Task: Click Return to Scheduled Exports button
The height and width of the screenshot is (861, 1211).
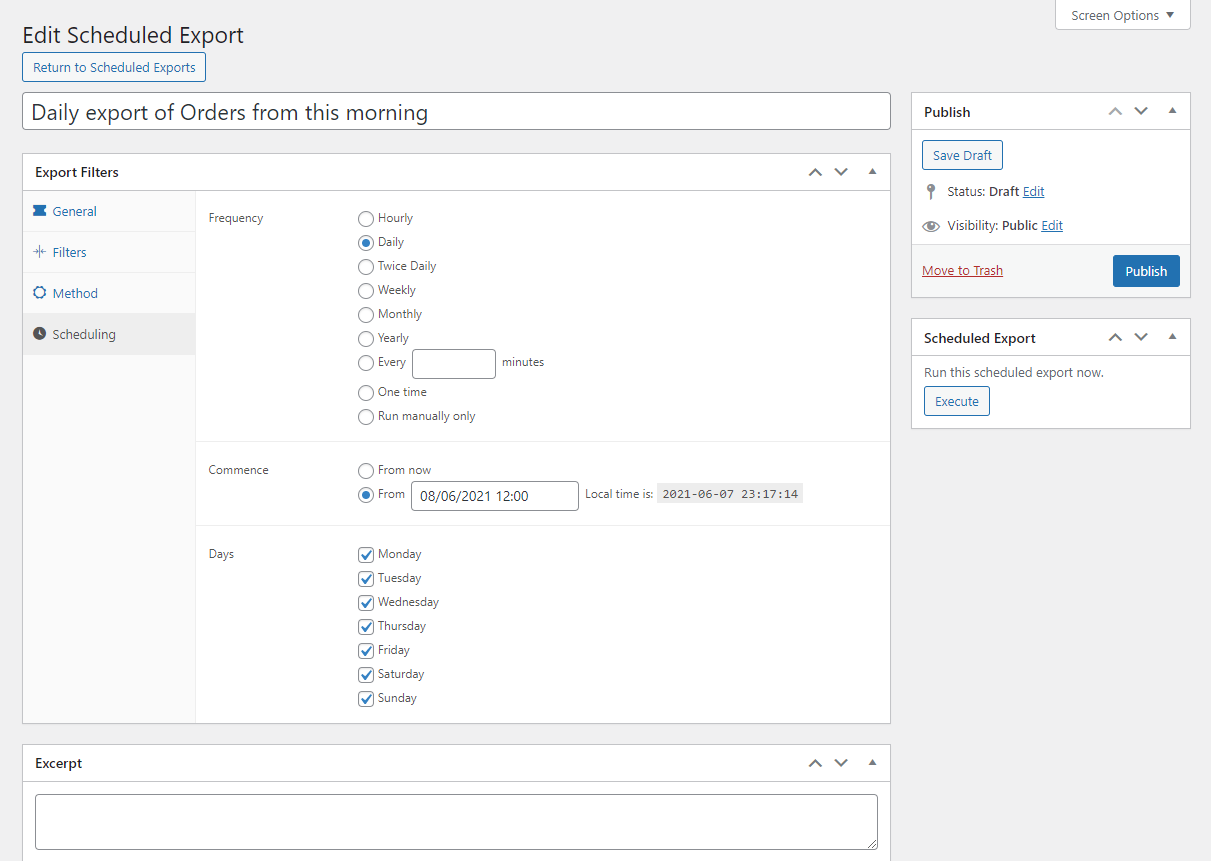Action: 114,67
